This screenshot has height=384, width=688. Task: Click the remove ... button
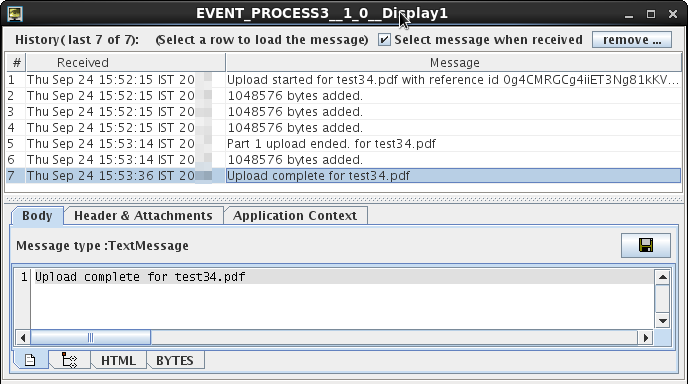[632, 39]
